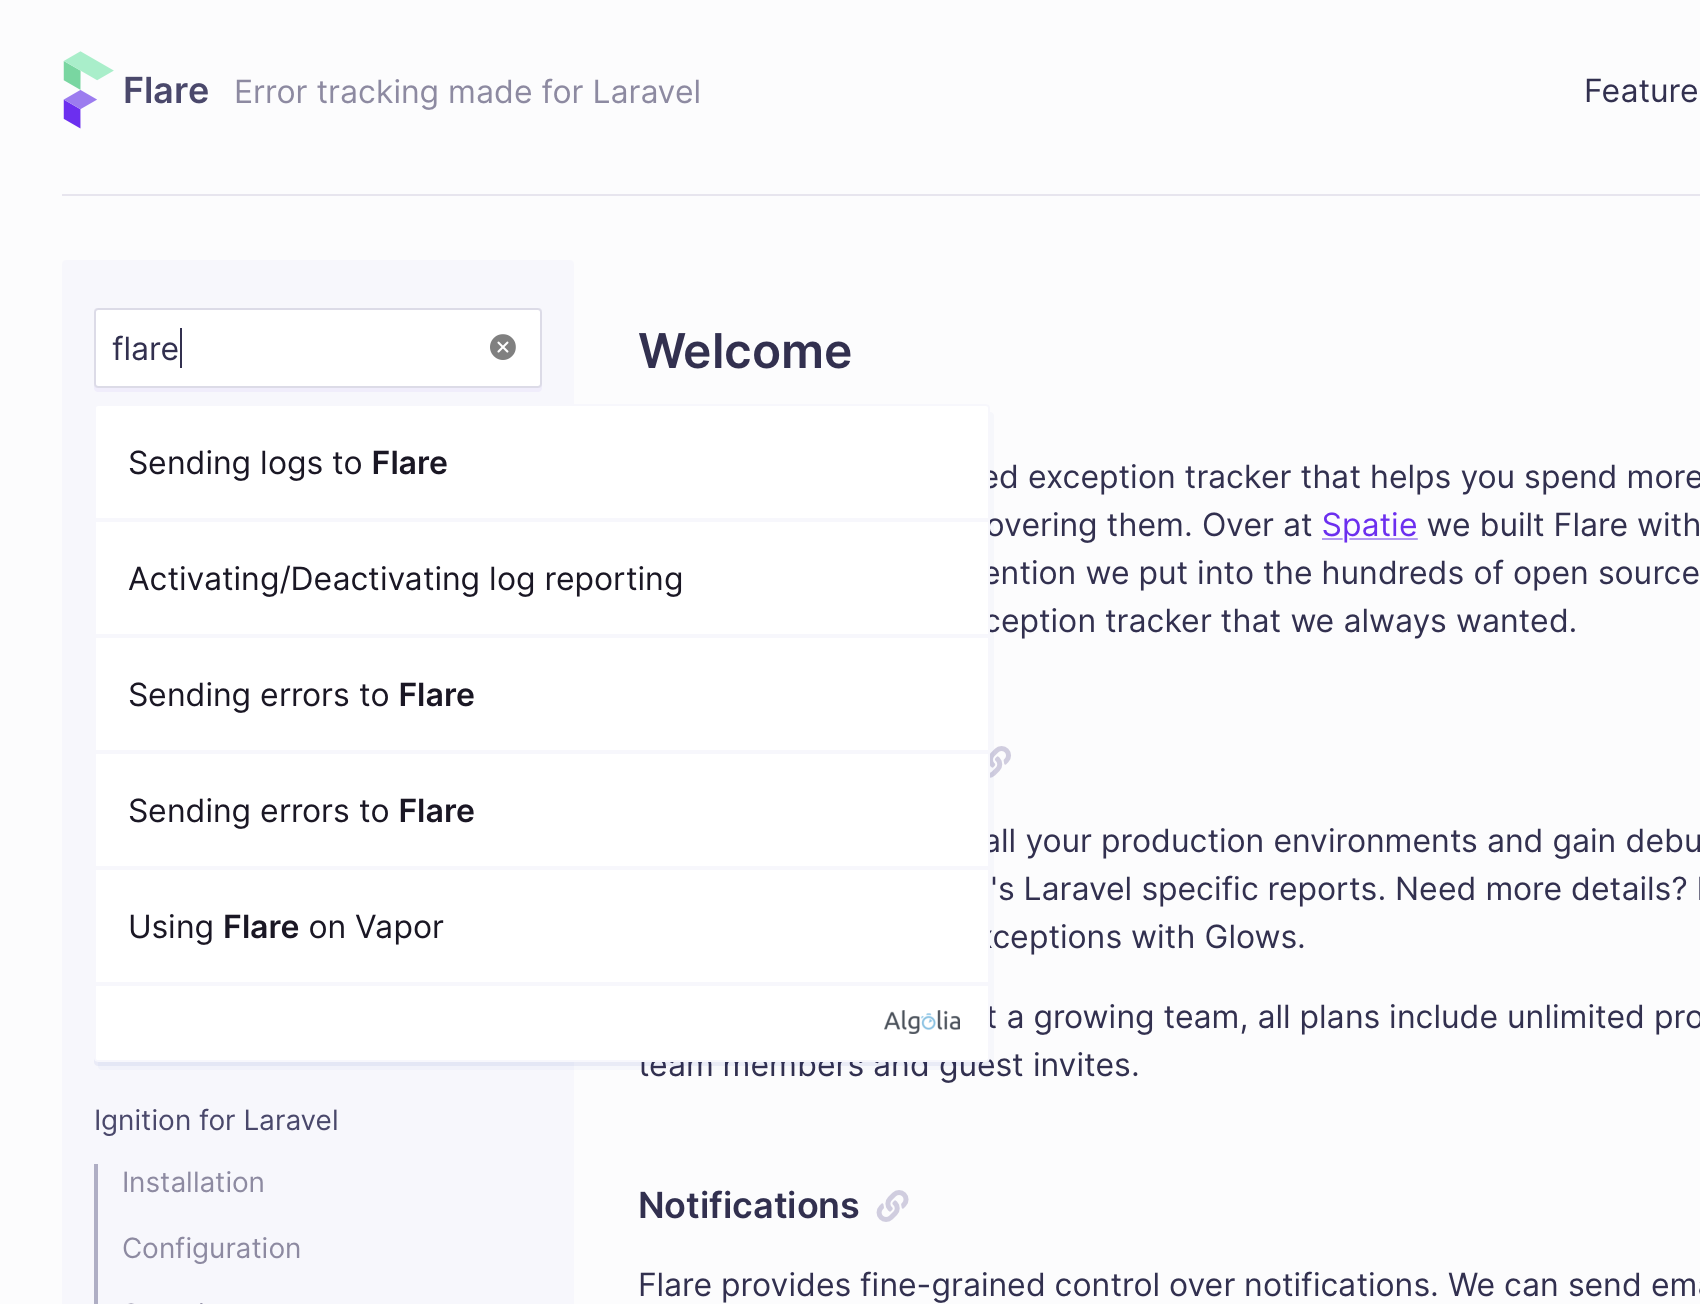Screen dimensions: 1700x1304
Task: Click the Welcome page heading
Action: click(x=745, y=351)
